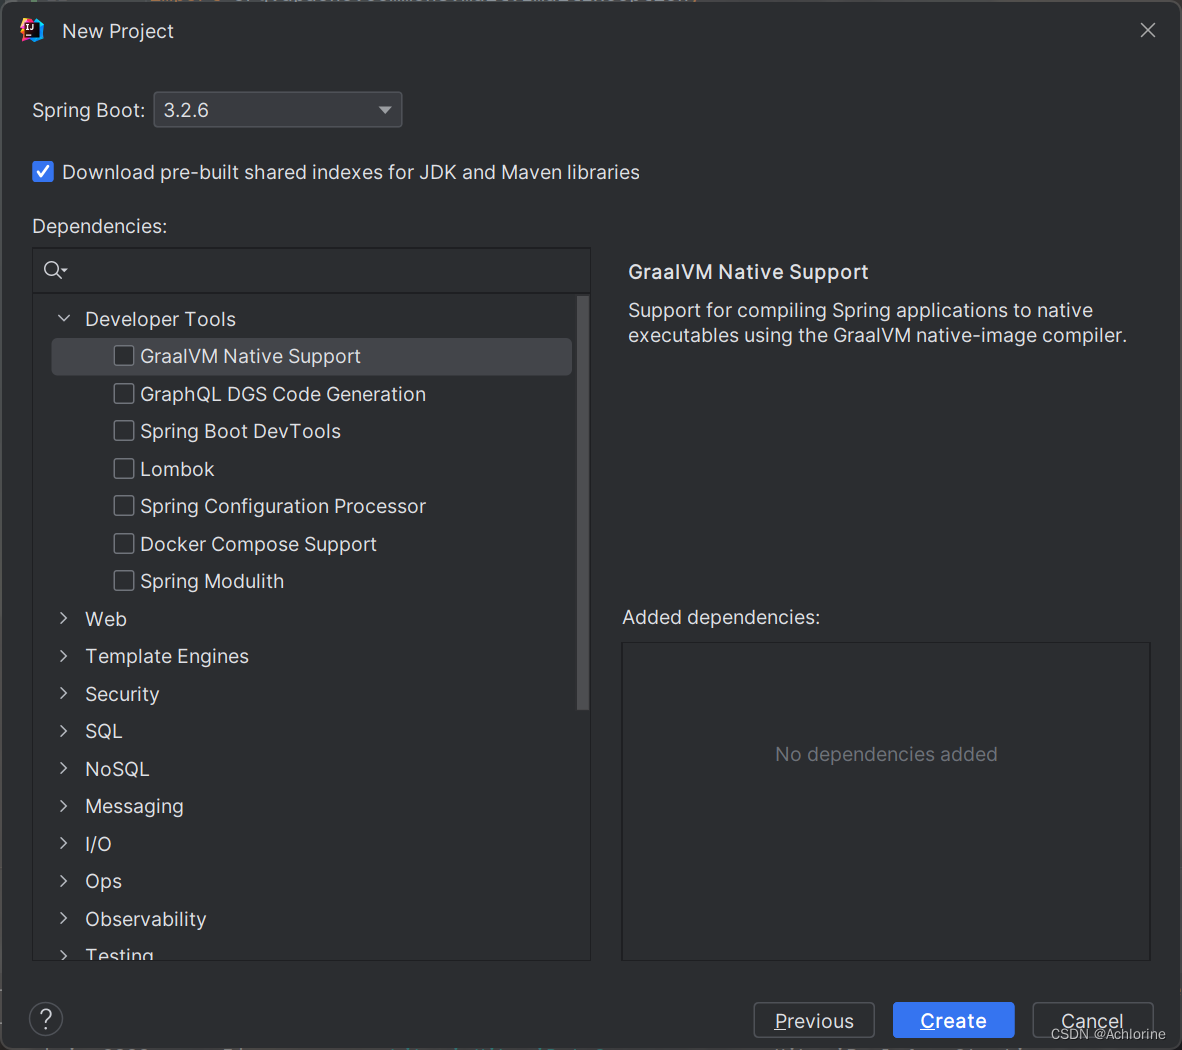Screen dimensions: 1182x1050
Task: Click the 'GraalVM Native Support' description heading
Action: (748, 272)
